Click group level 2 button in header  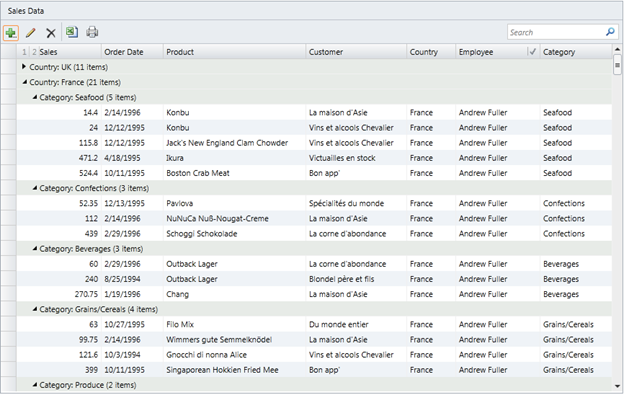click(34, 52)
